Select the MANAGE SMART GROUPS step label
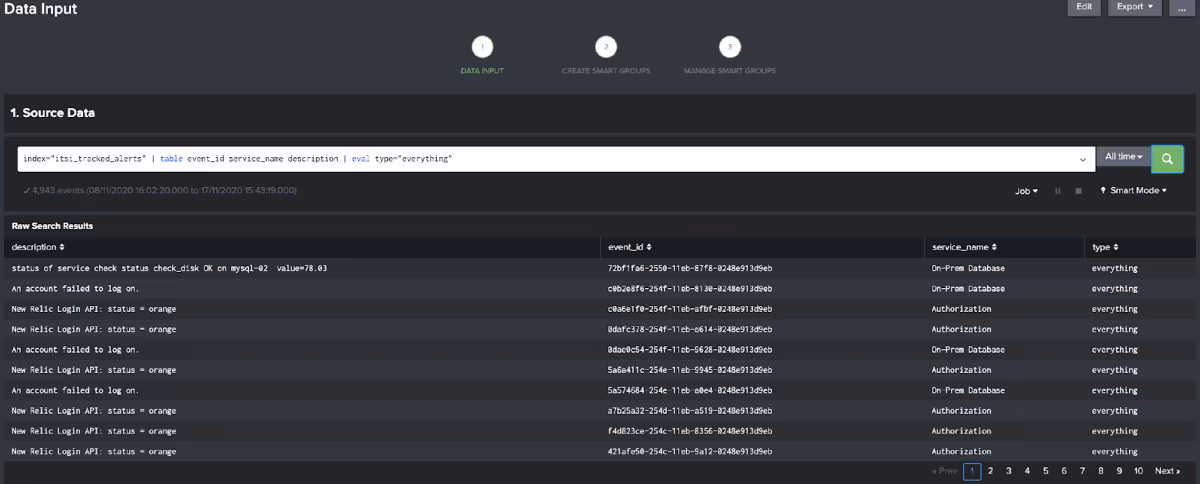The width and height of the screenshot is (1200, 484). click(x=730, y=71)
